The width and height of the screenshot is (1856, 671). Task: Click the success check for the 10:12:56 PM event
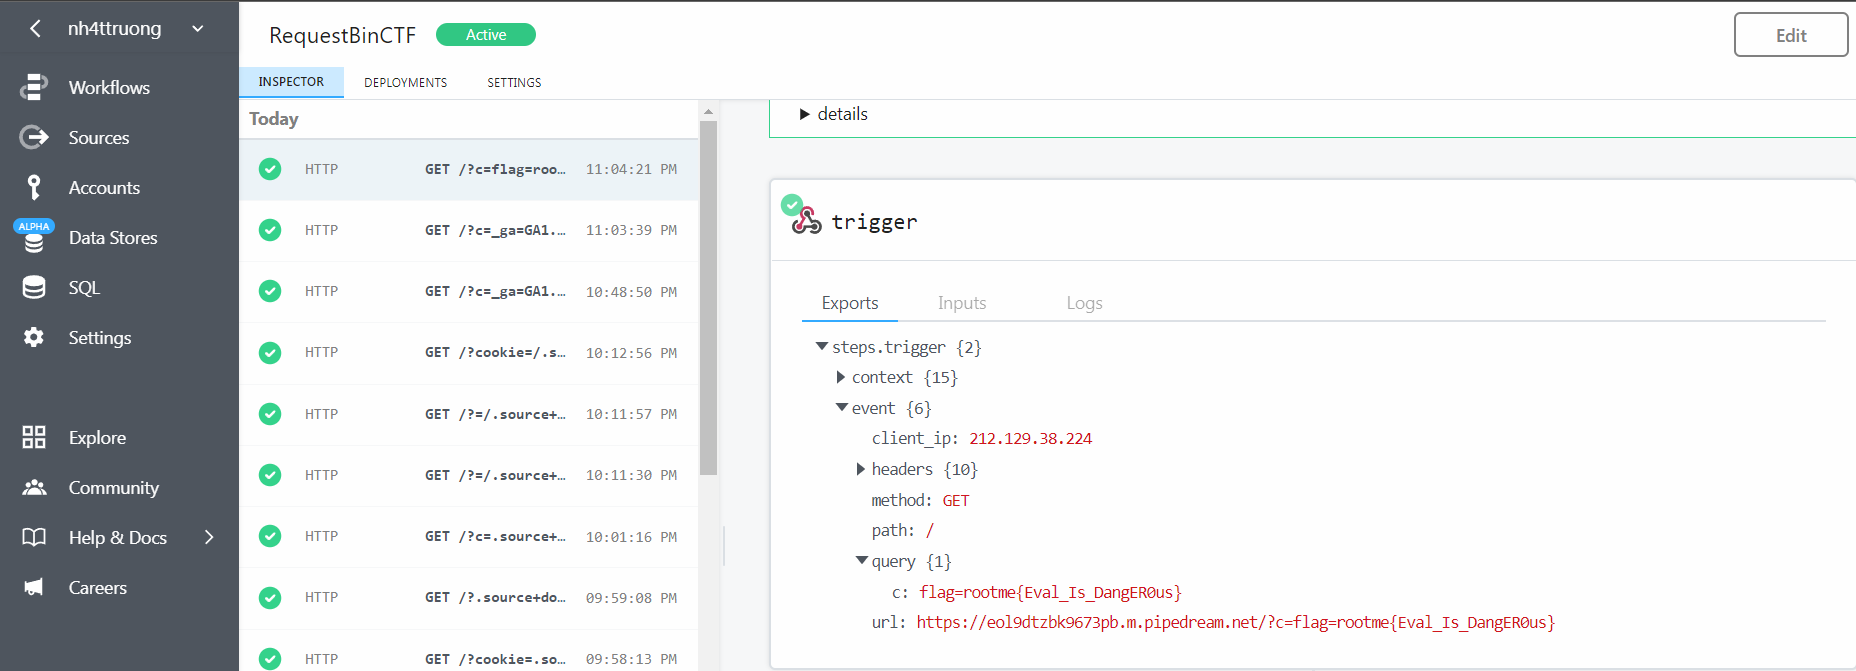270,353
